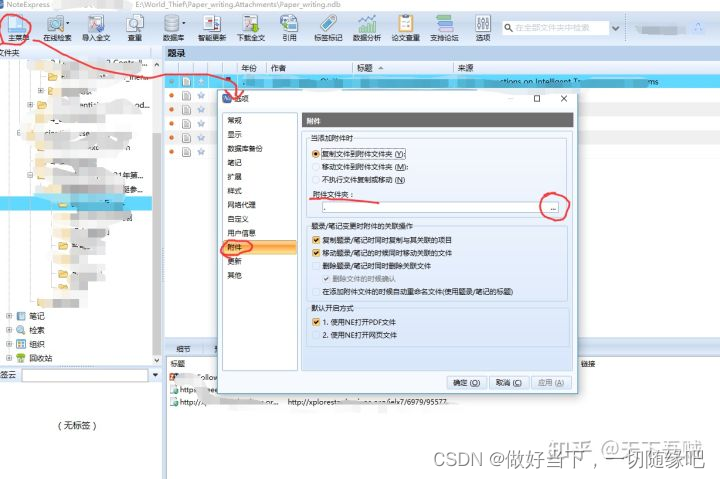Click the magnifier icon in the search box
This screenshot has height=479, width=720.
pyautogui.click(x=508, y=28)
